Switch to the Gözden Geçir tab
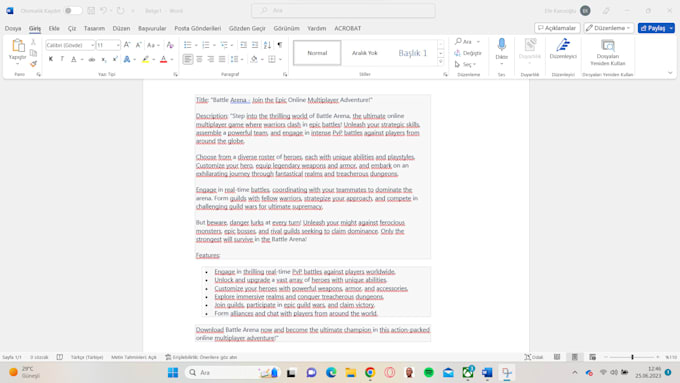The image size is (680, 383). click(247, 28)
